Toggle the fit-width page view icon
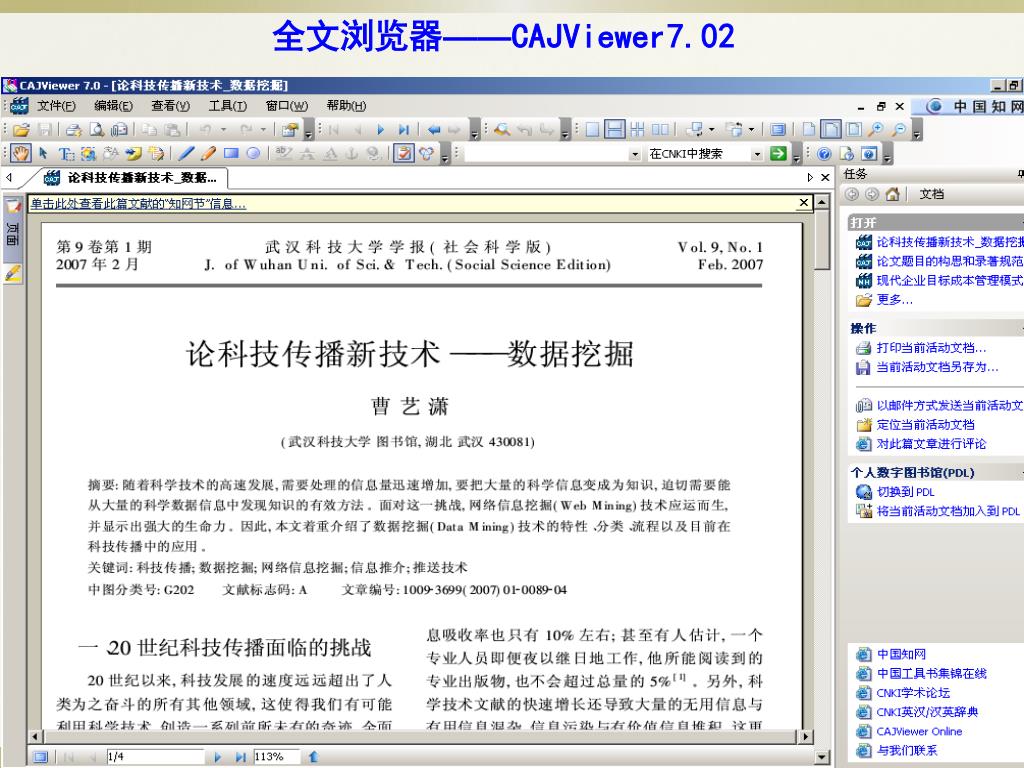 pos(831,129)
